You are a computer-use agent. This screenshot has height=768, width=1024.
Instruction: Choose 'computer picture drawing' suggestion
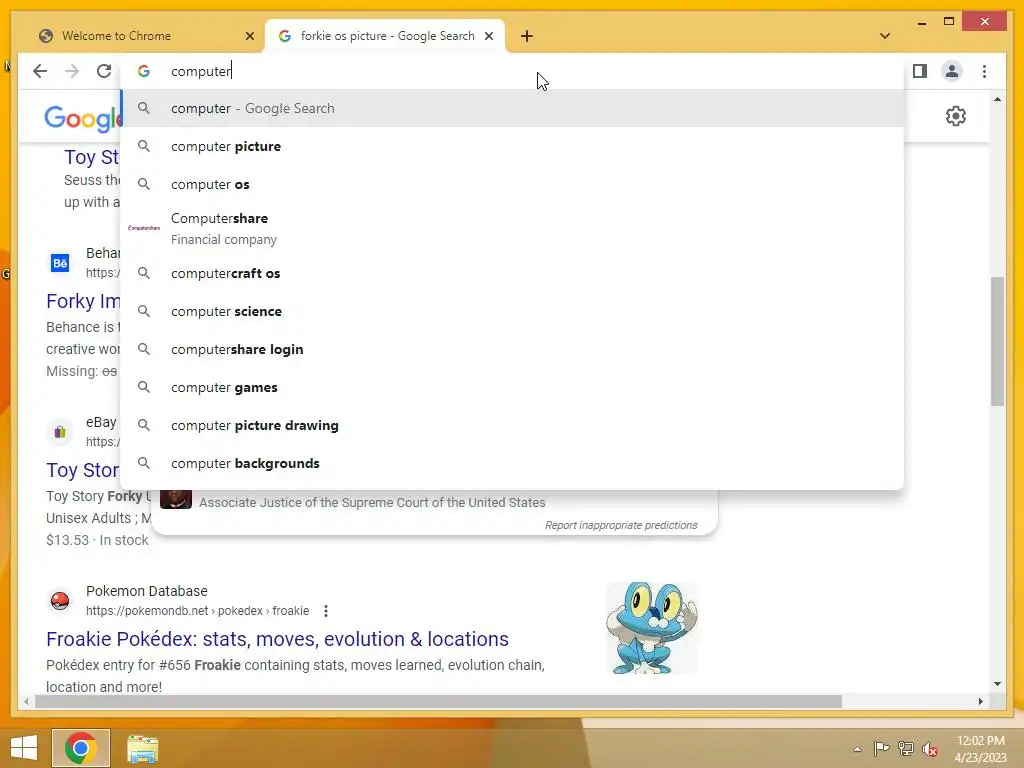click(x=513, y=425)
